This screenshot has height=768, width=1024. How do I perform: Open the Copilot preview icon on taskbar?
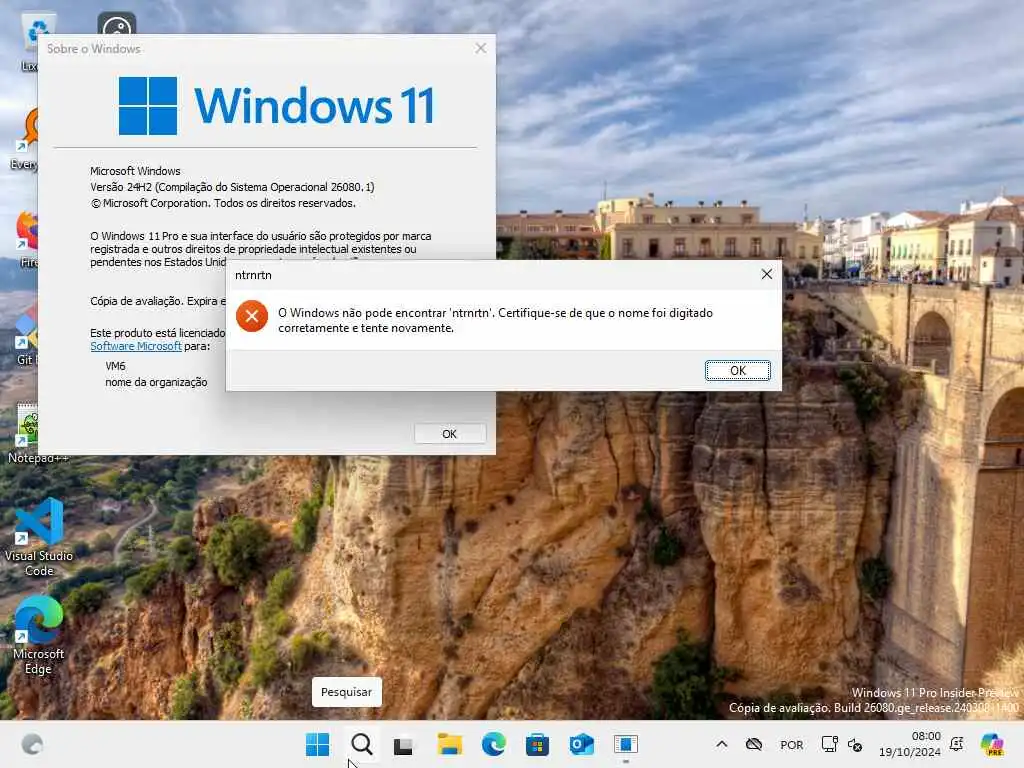pyautogui.click(x=992, y=744)
